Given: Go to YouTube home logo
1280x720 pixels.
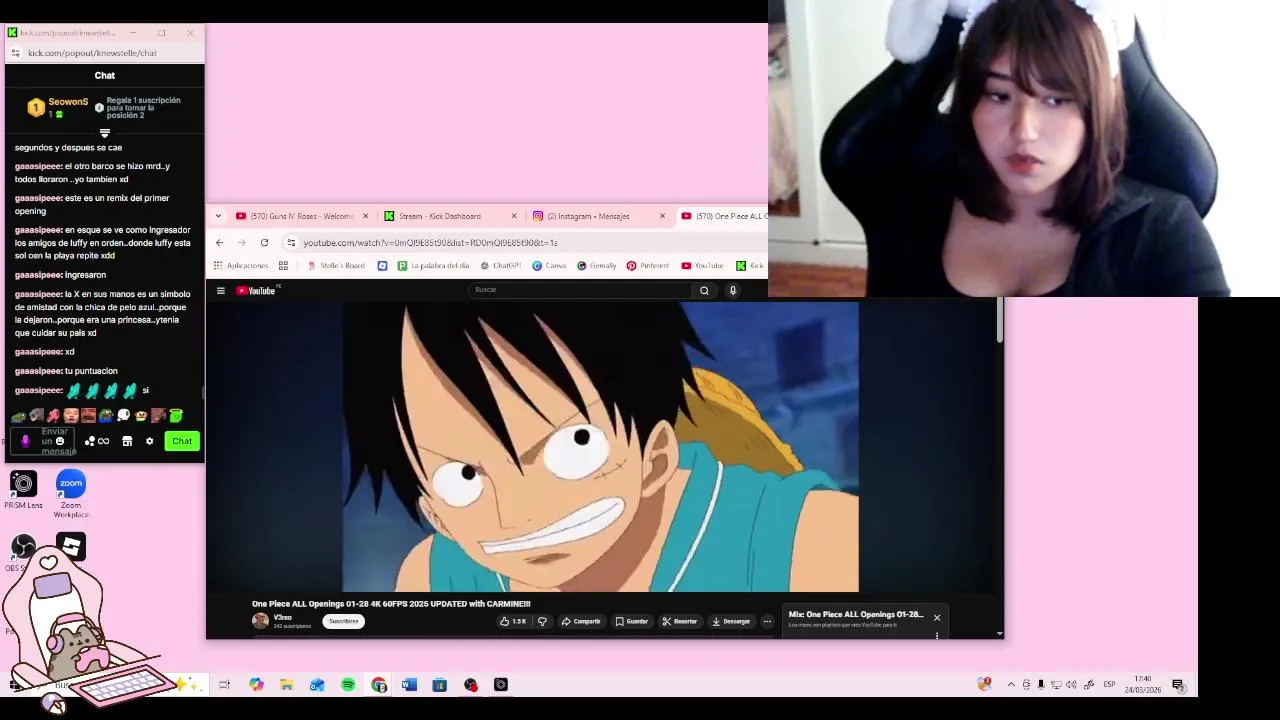Looking at the screenshot, I should click(x=256, y=291).
